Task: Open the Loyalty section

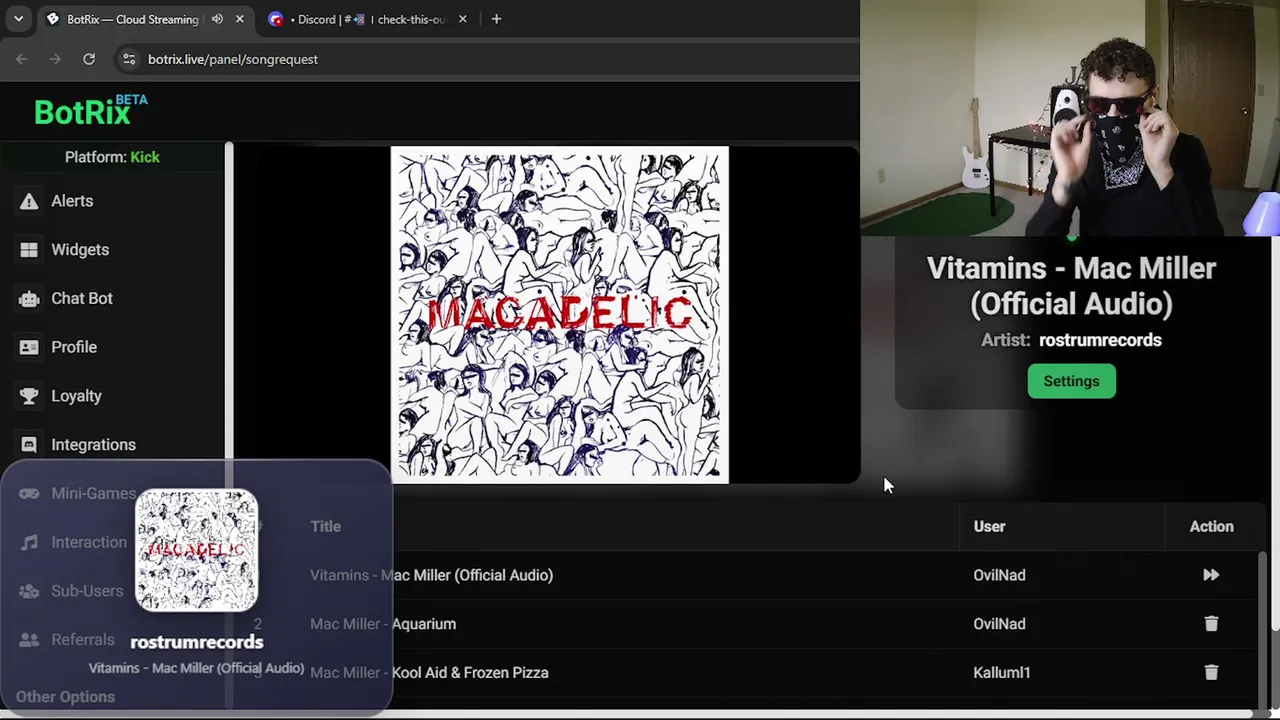Action: click(x=76, y=396)
